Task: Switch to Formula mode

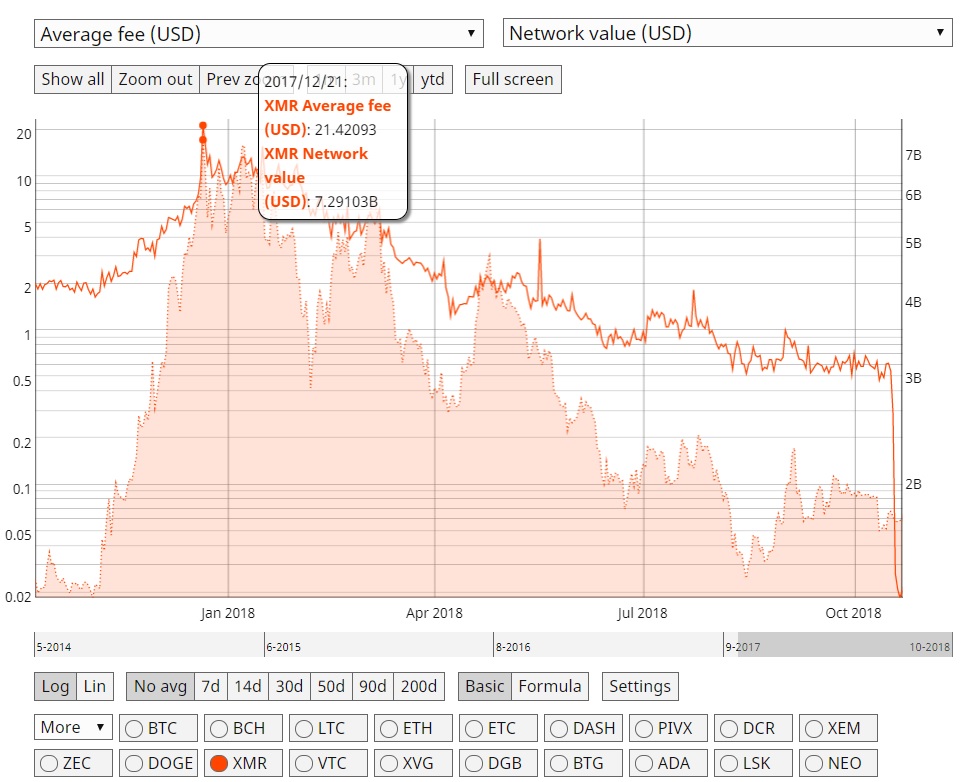Action: point(549,686)
